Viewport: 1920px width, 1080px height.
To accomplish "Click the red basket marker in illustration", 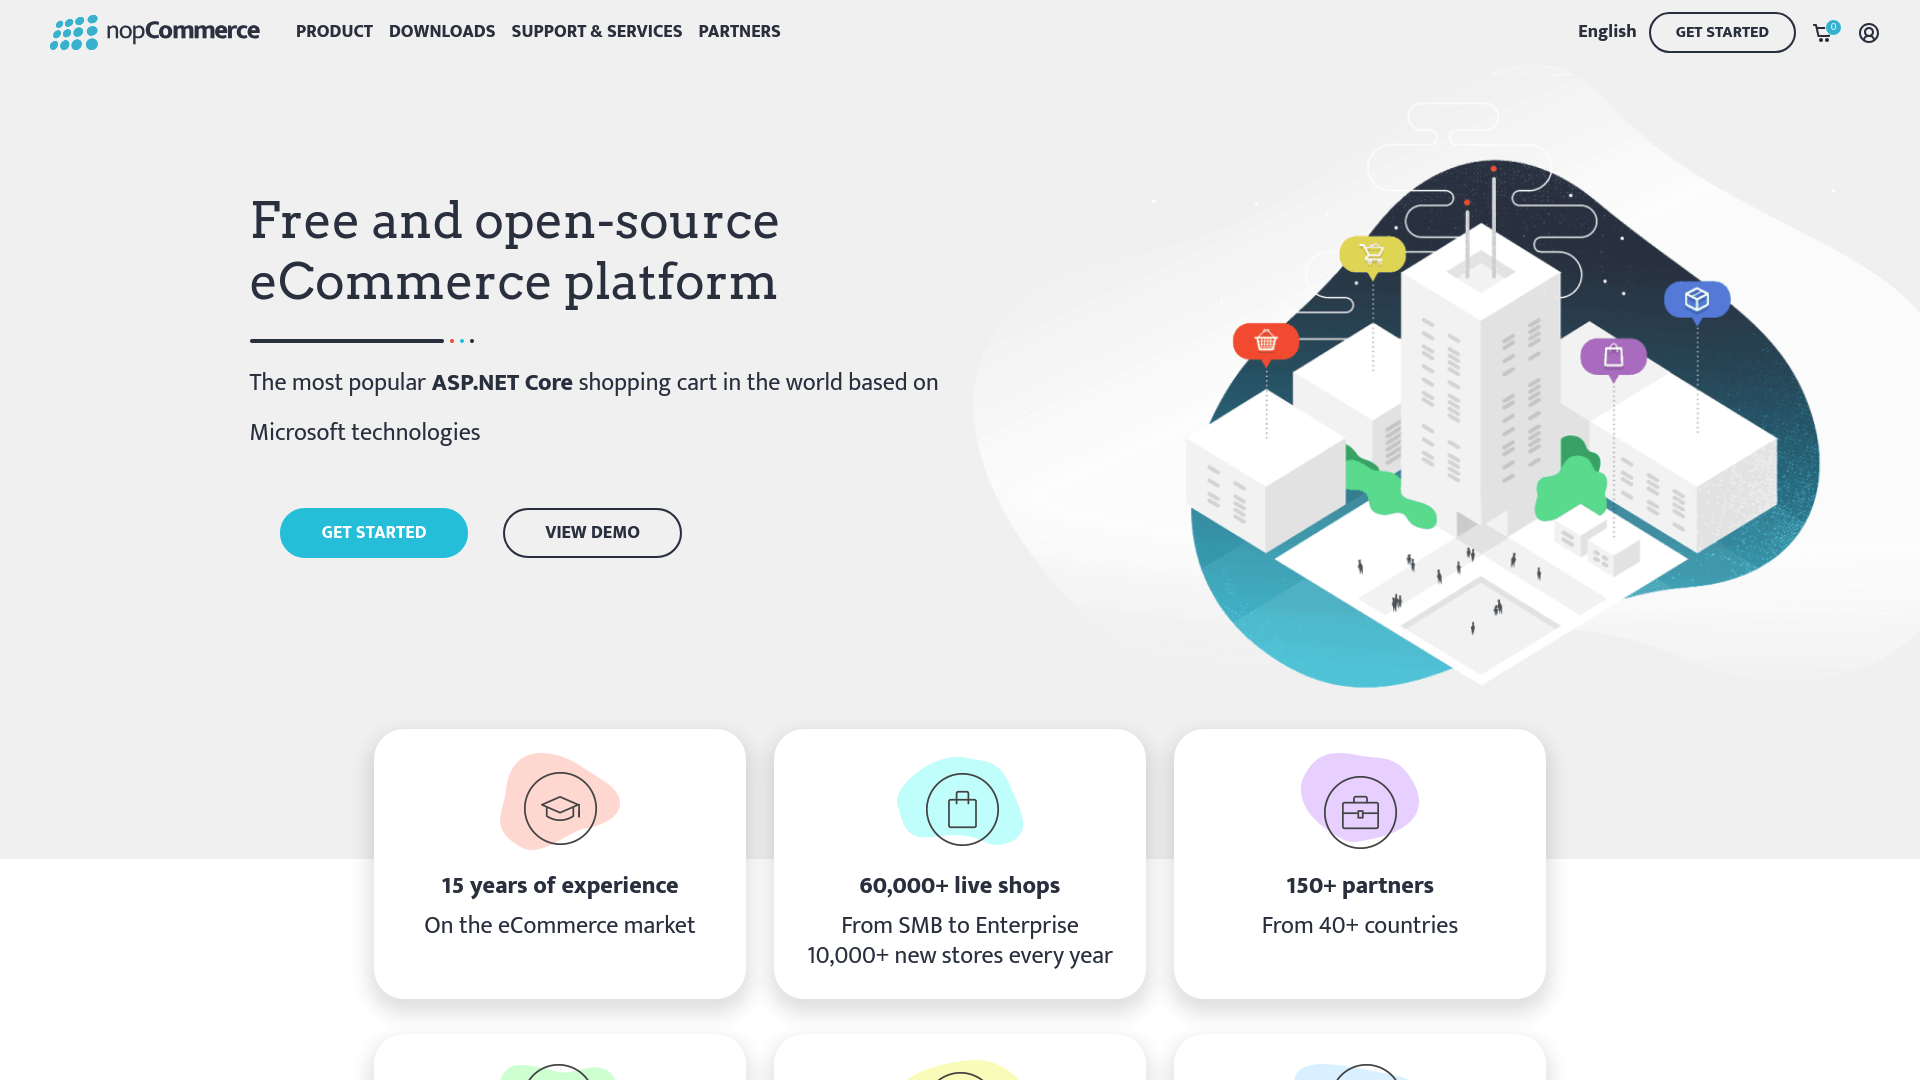I will pyautogui.click(x=1266, y=343).
